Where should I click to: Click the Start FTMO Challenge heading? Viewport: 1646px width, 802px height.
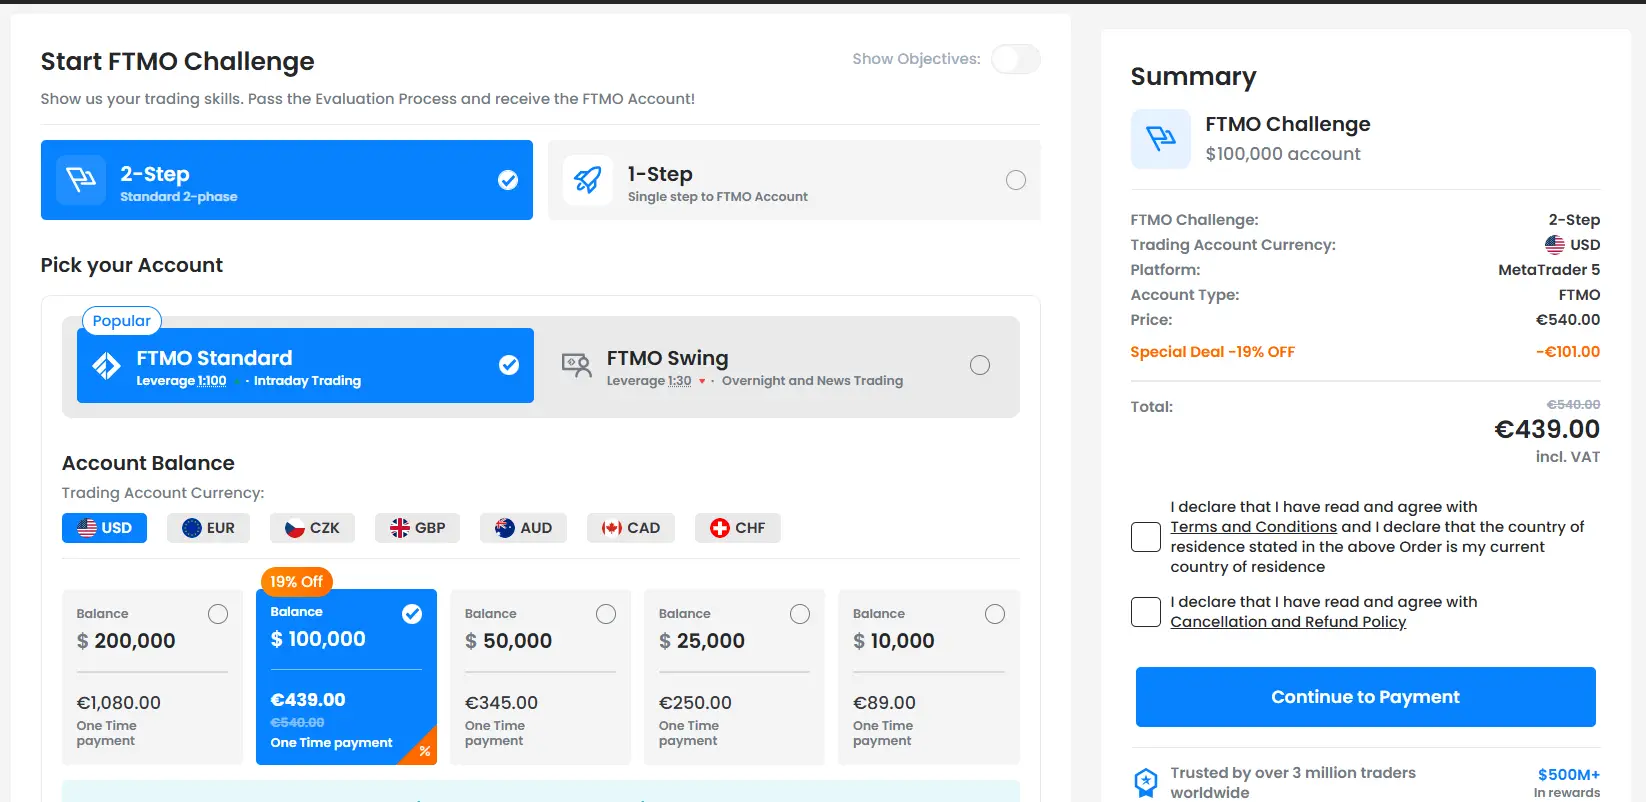[x=178, y=62]
